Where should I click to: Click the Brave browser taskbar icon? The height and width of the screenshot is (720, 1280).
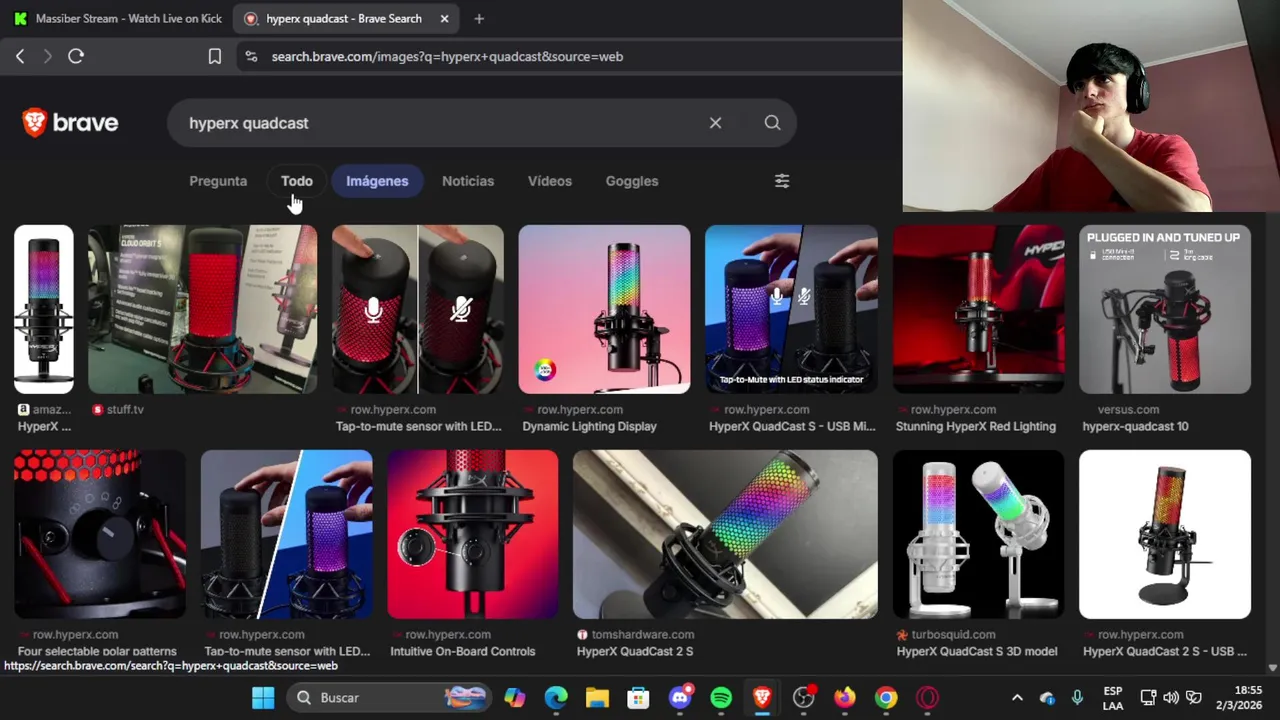(x=762, y=697)
